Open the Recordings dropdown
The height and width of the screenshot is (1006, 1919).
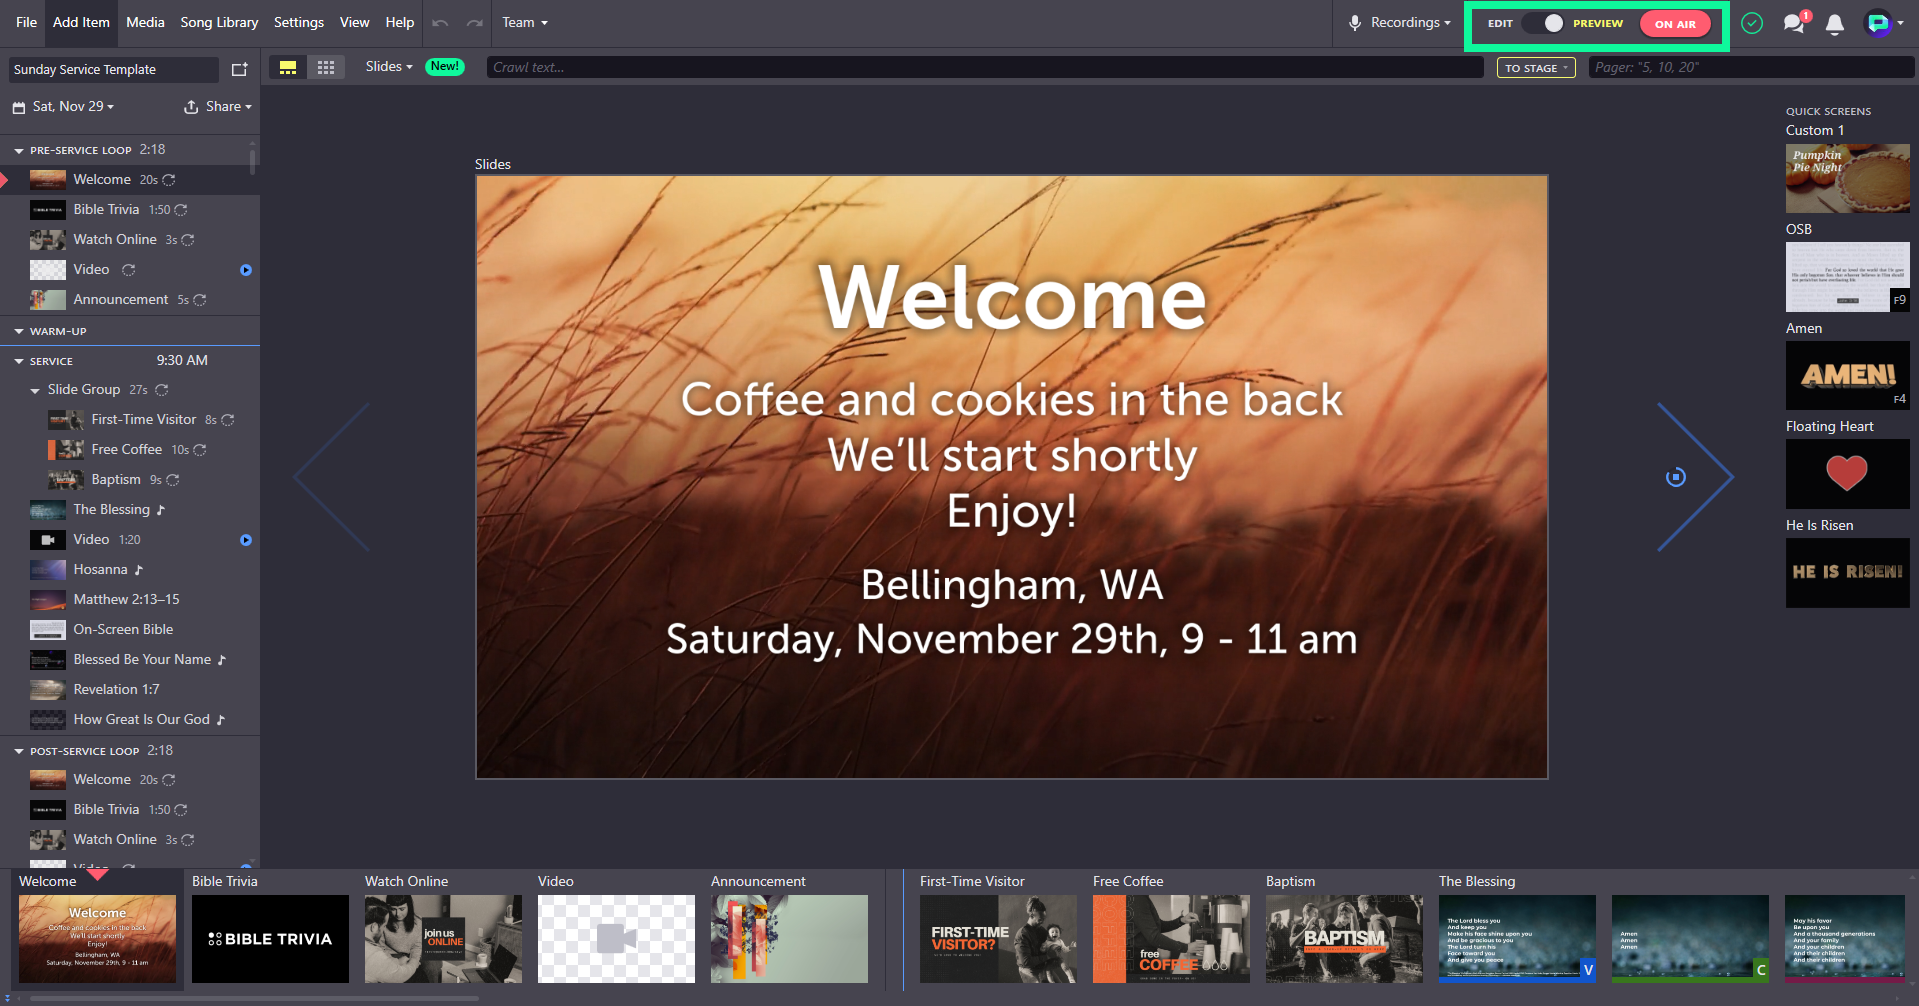pyautogui.click(x=1399, y=23)
